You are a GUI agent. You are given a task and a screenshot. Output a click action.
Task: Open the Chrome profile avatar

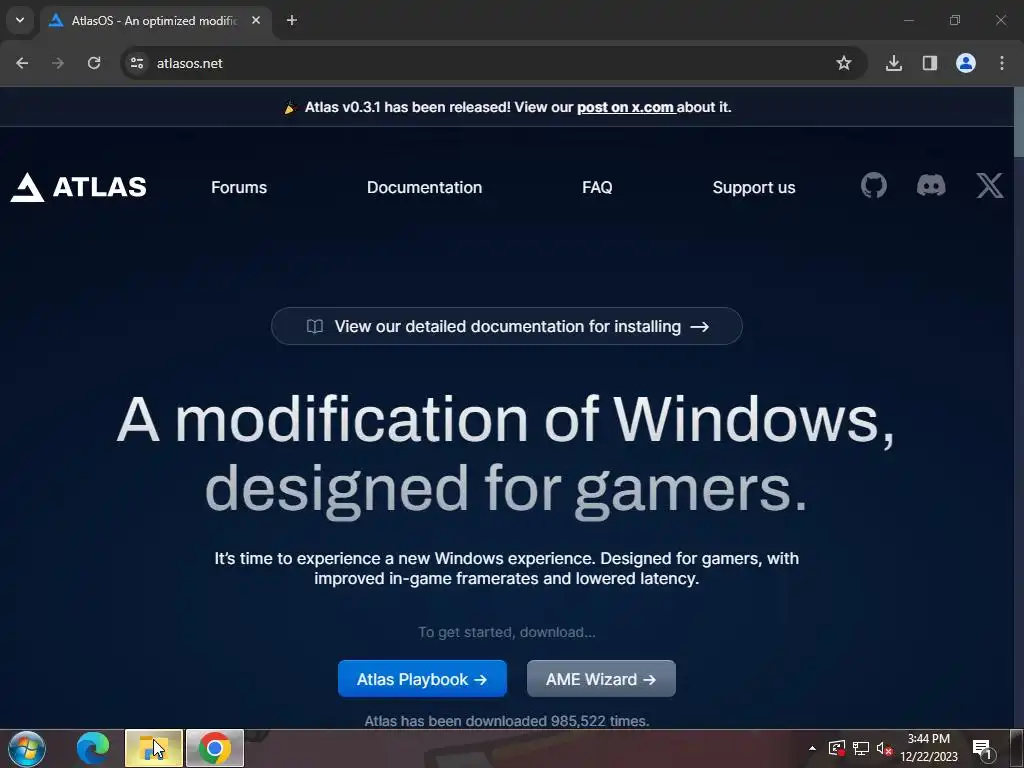(966, 63)
